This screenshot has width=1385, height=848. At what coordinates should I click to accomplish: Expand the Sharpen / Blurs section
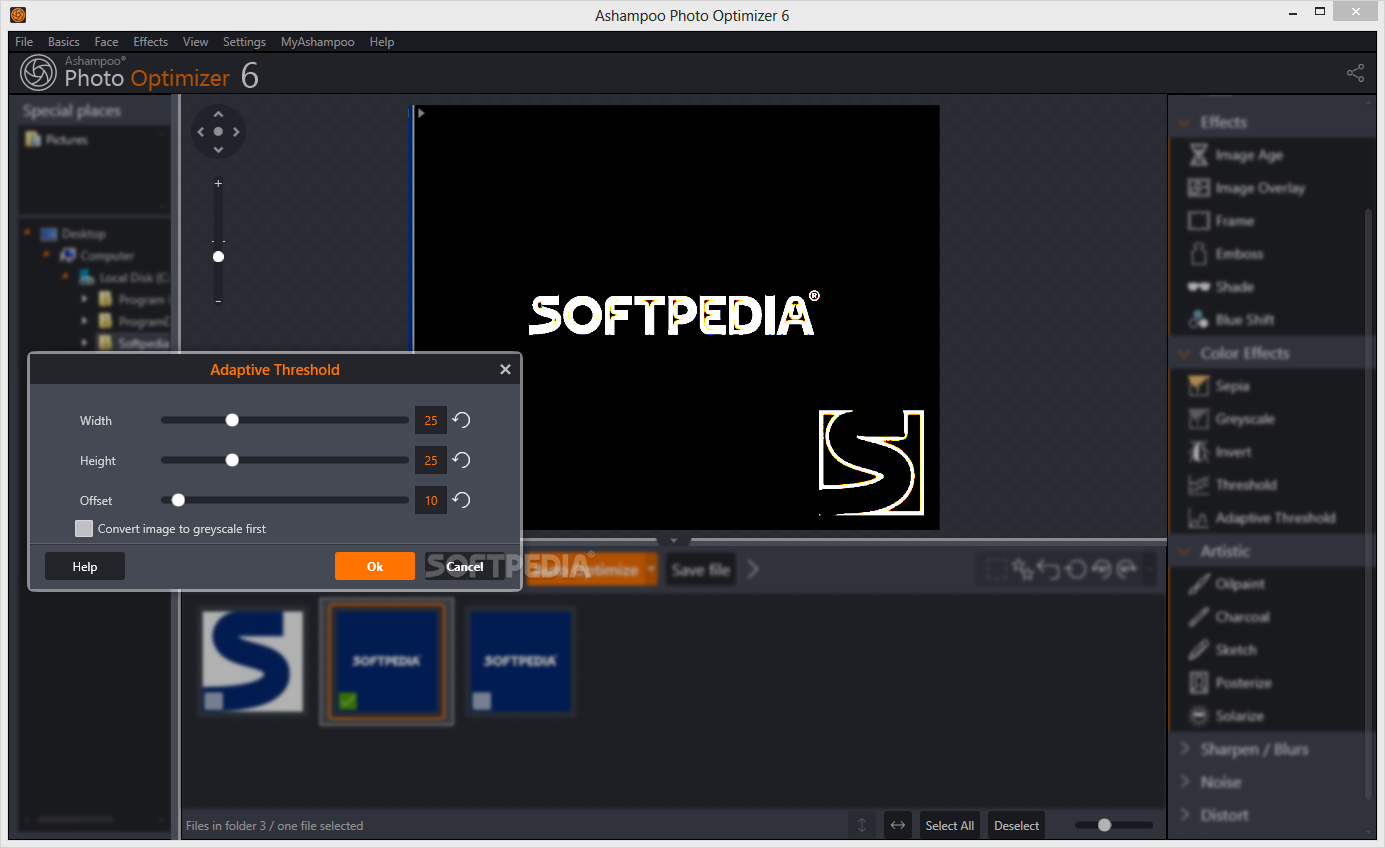1186,749
